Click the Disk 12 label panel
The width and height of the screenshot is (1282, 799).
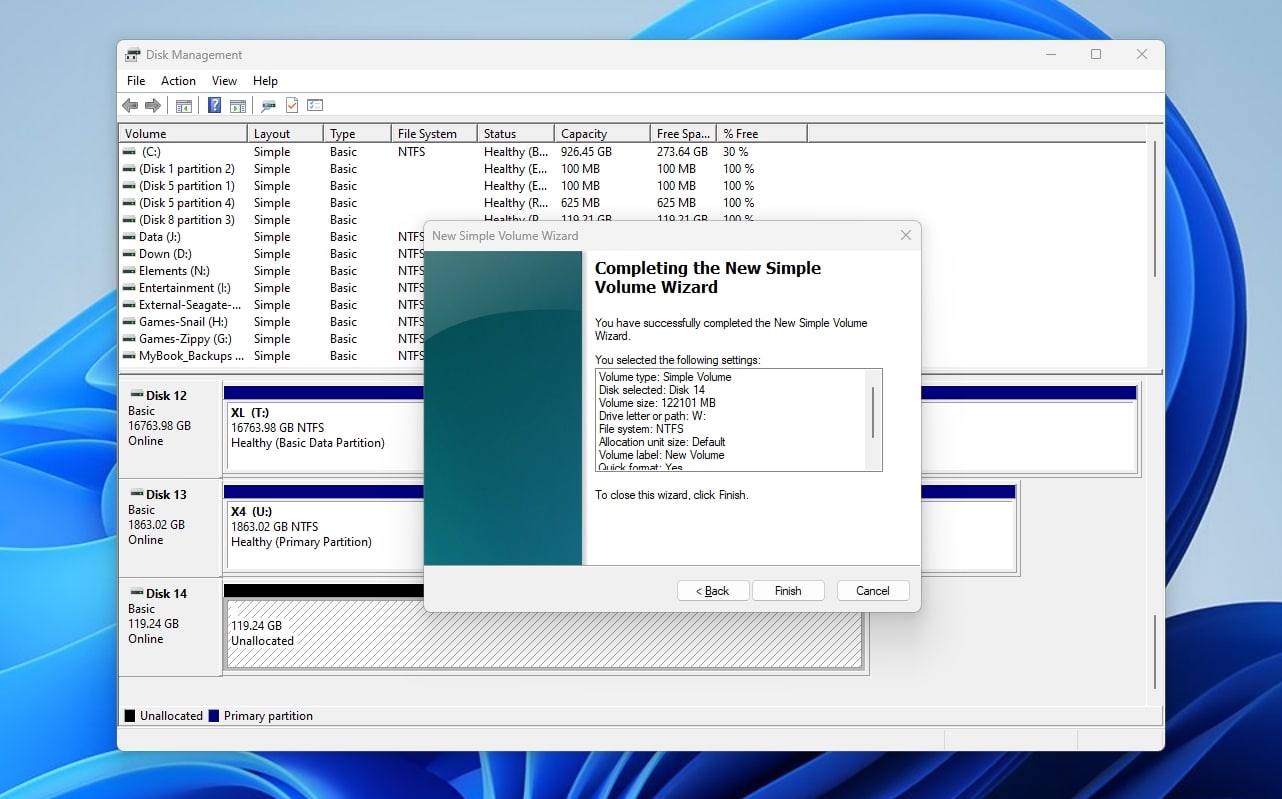point(169,428)
